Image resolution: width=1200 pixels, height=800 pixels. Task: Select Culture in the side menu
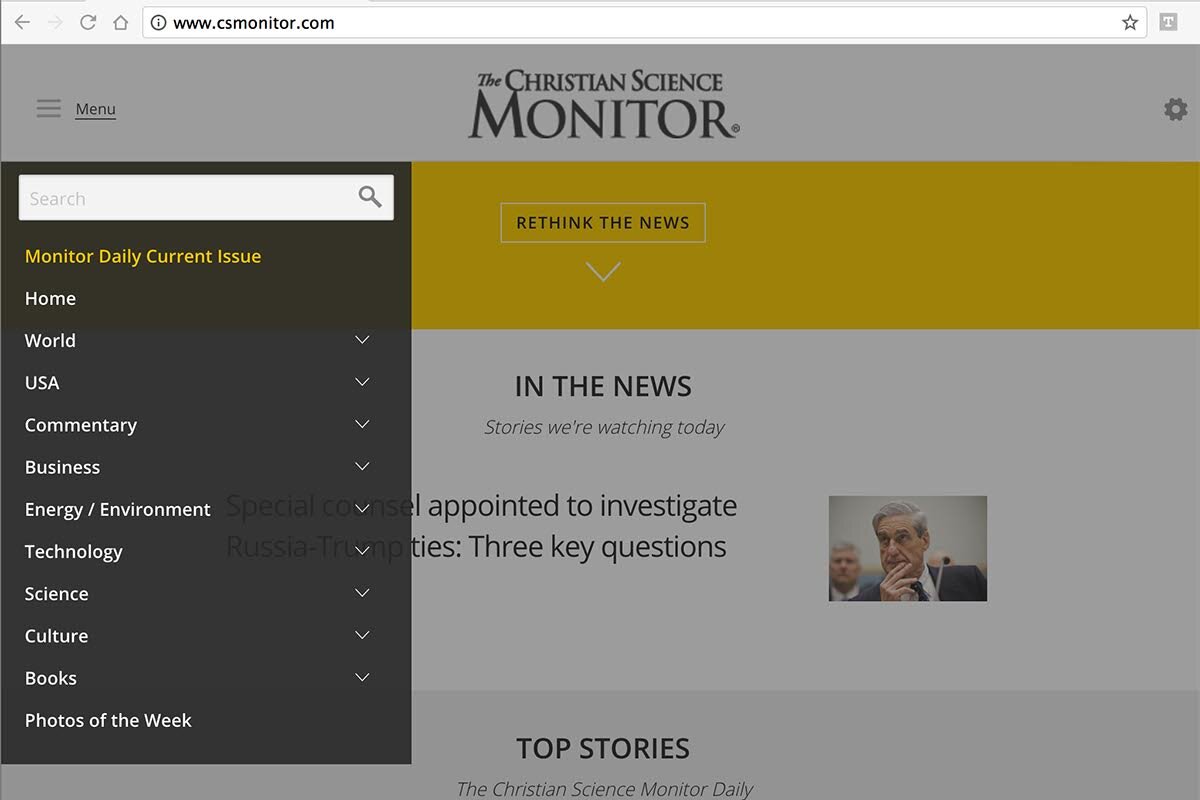(57, 636)
